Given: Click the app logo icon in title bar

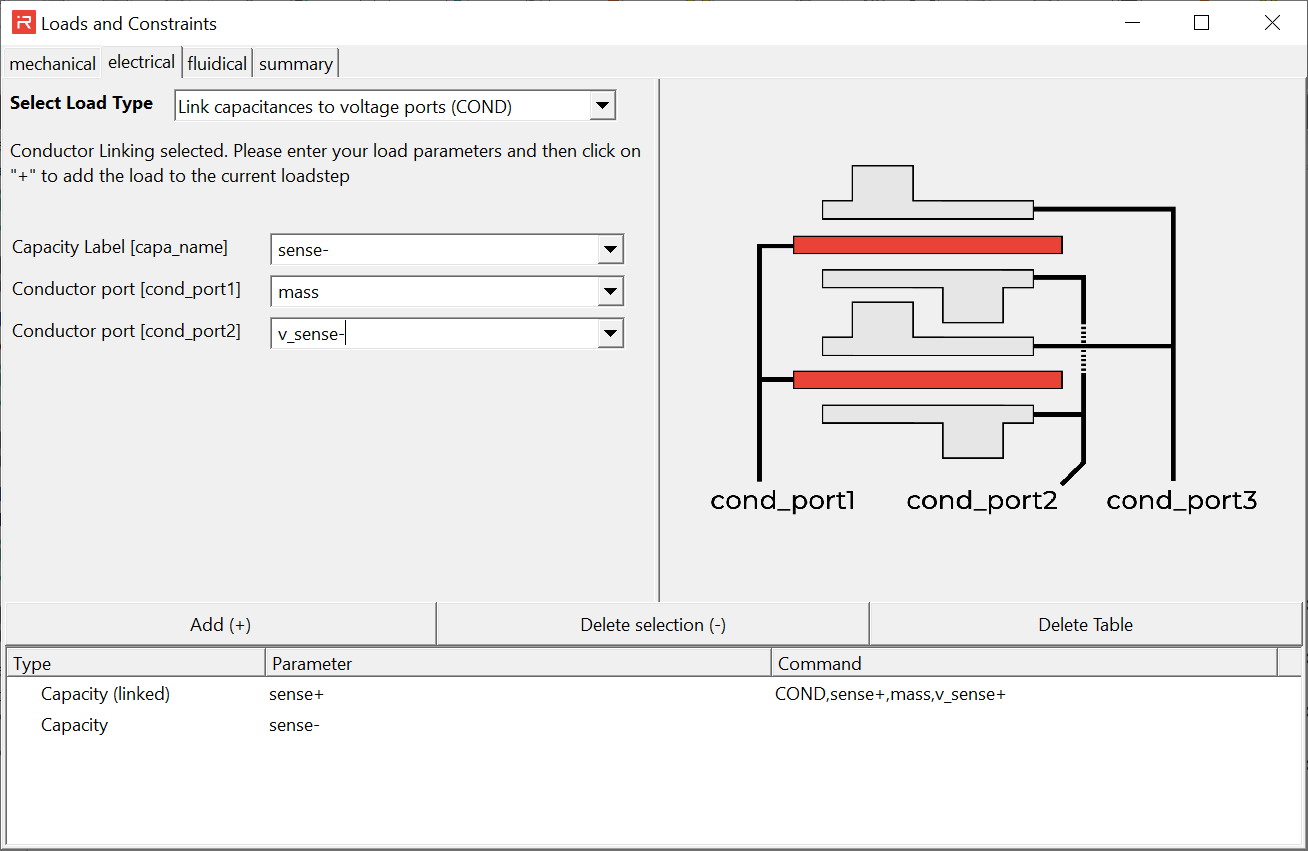Looking at the screenshot, I should point(23,23).
